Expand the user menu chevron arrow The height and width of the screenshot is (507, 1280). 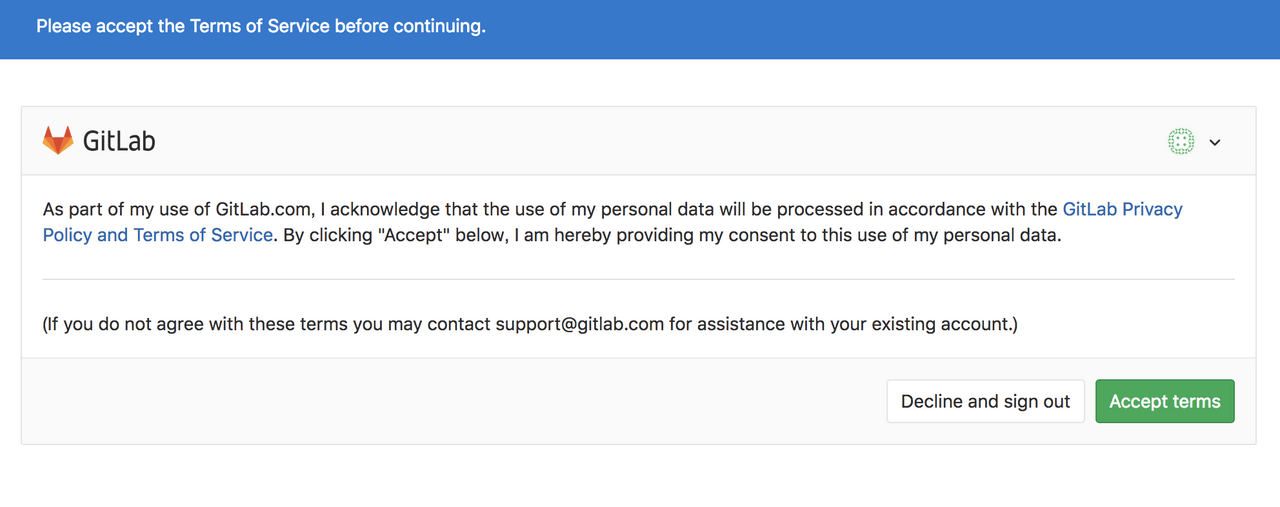1215,143
